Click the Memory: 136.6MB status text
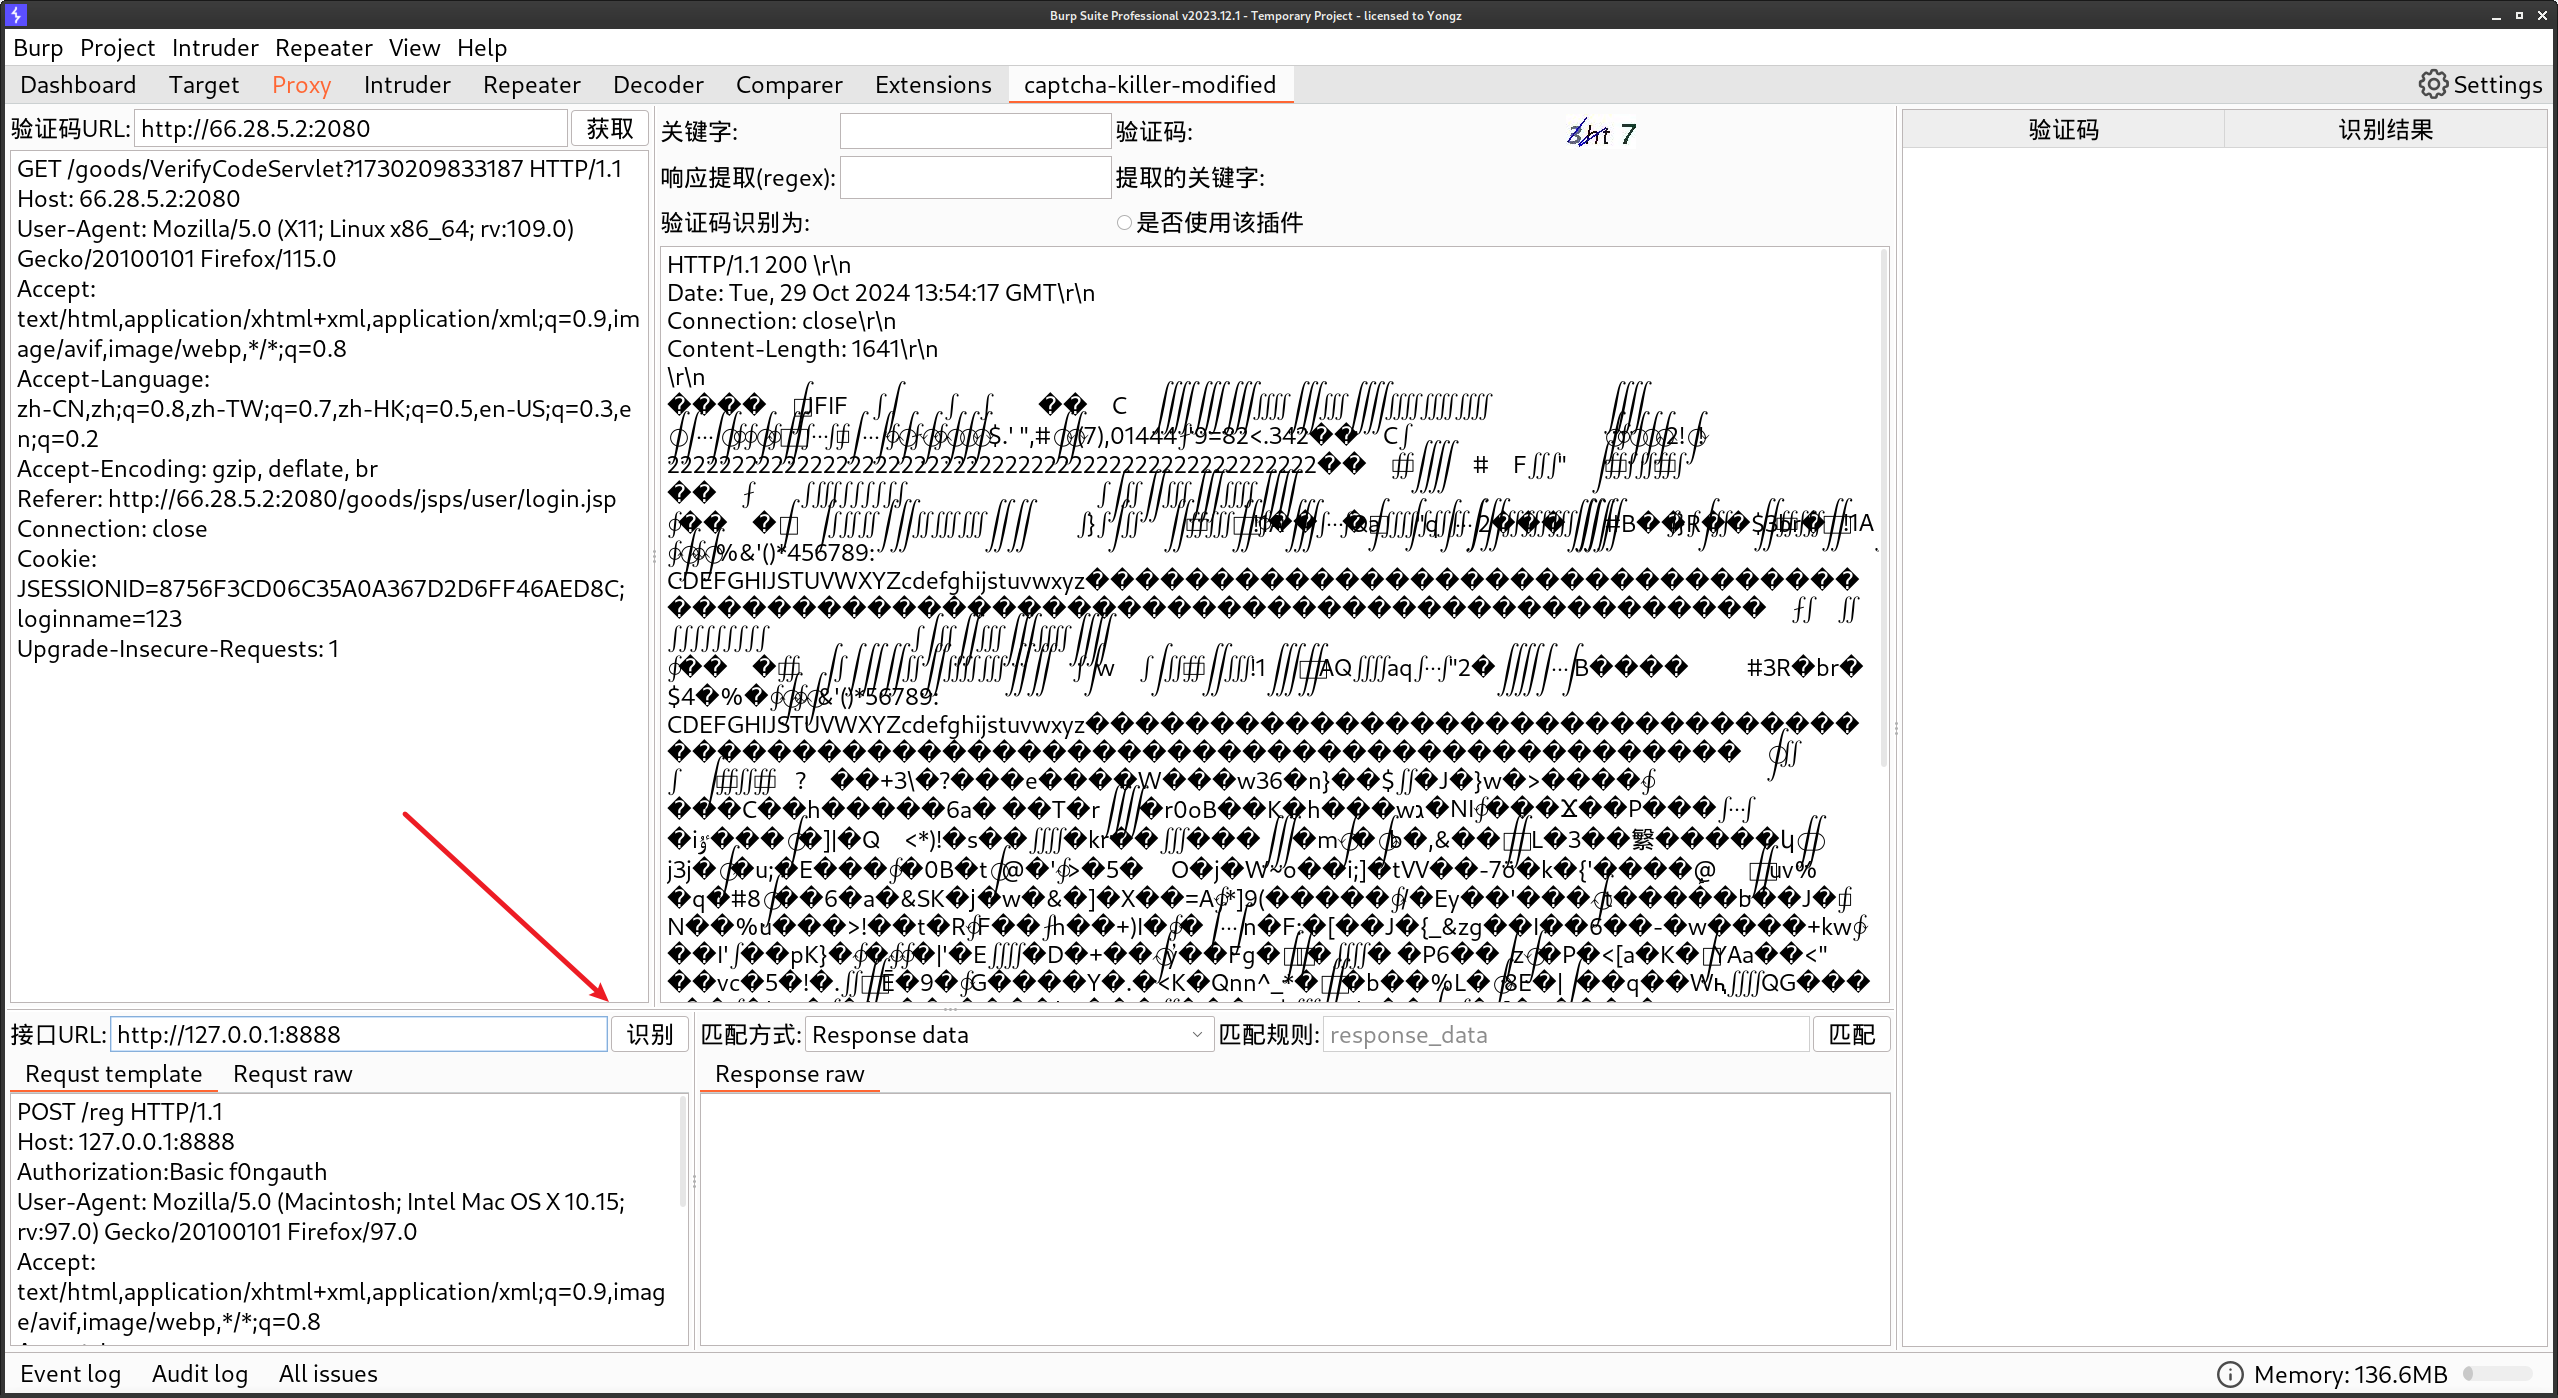This screenshot has width=2558, height=1398. pos(2350,1375)
